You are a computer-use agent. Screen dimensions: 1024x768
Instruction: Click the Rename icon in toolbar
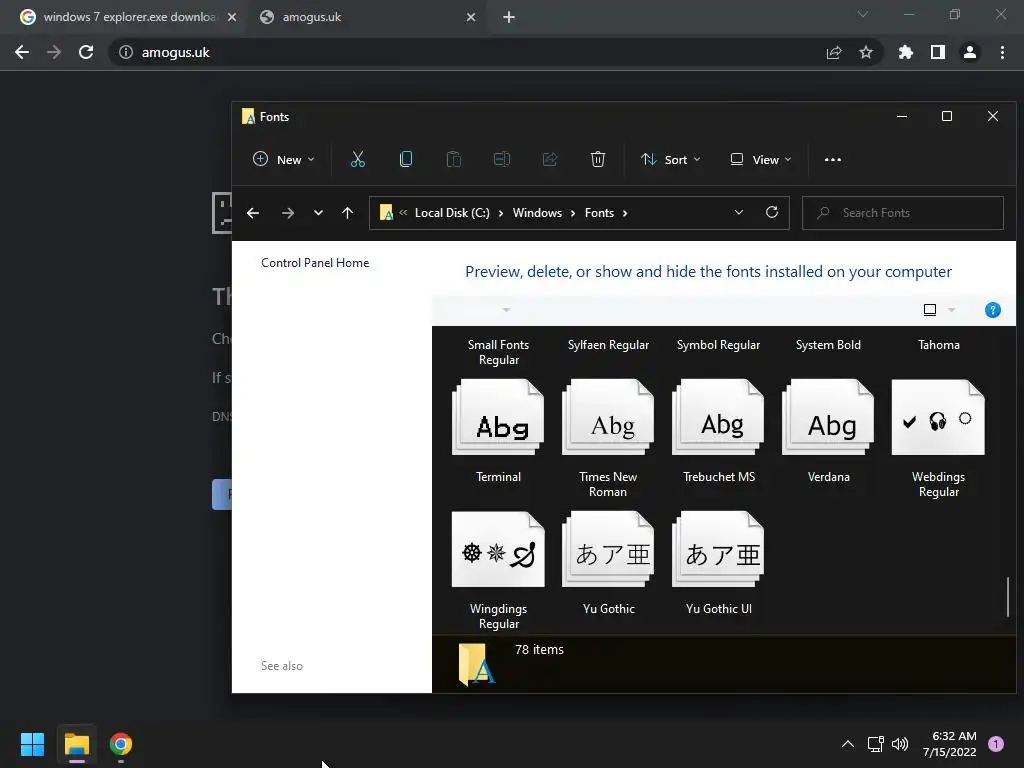(502, 159)
